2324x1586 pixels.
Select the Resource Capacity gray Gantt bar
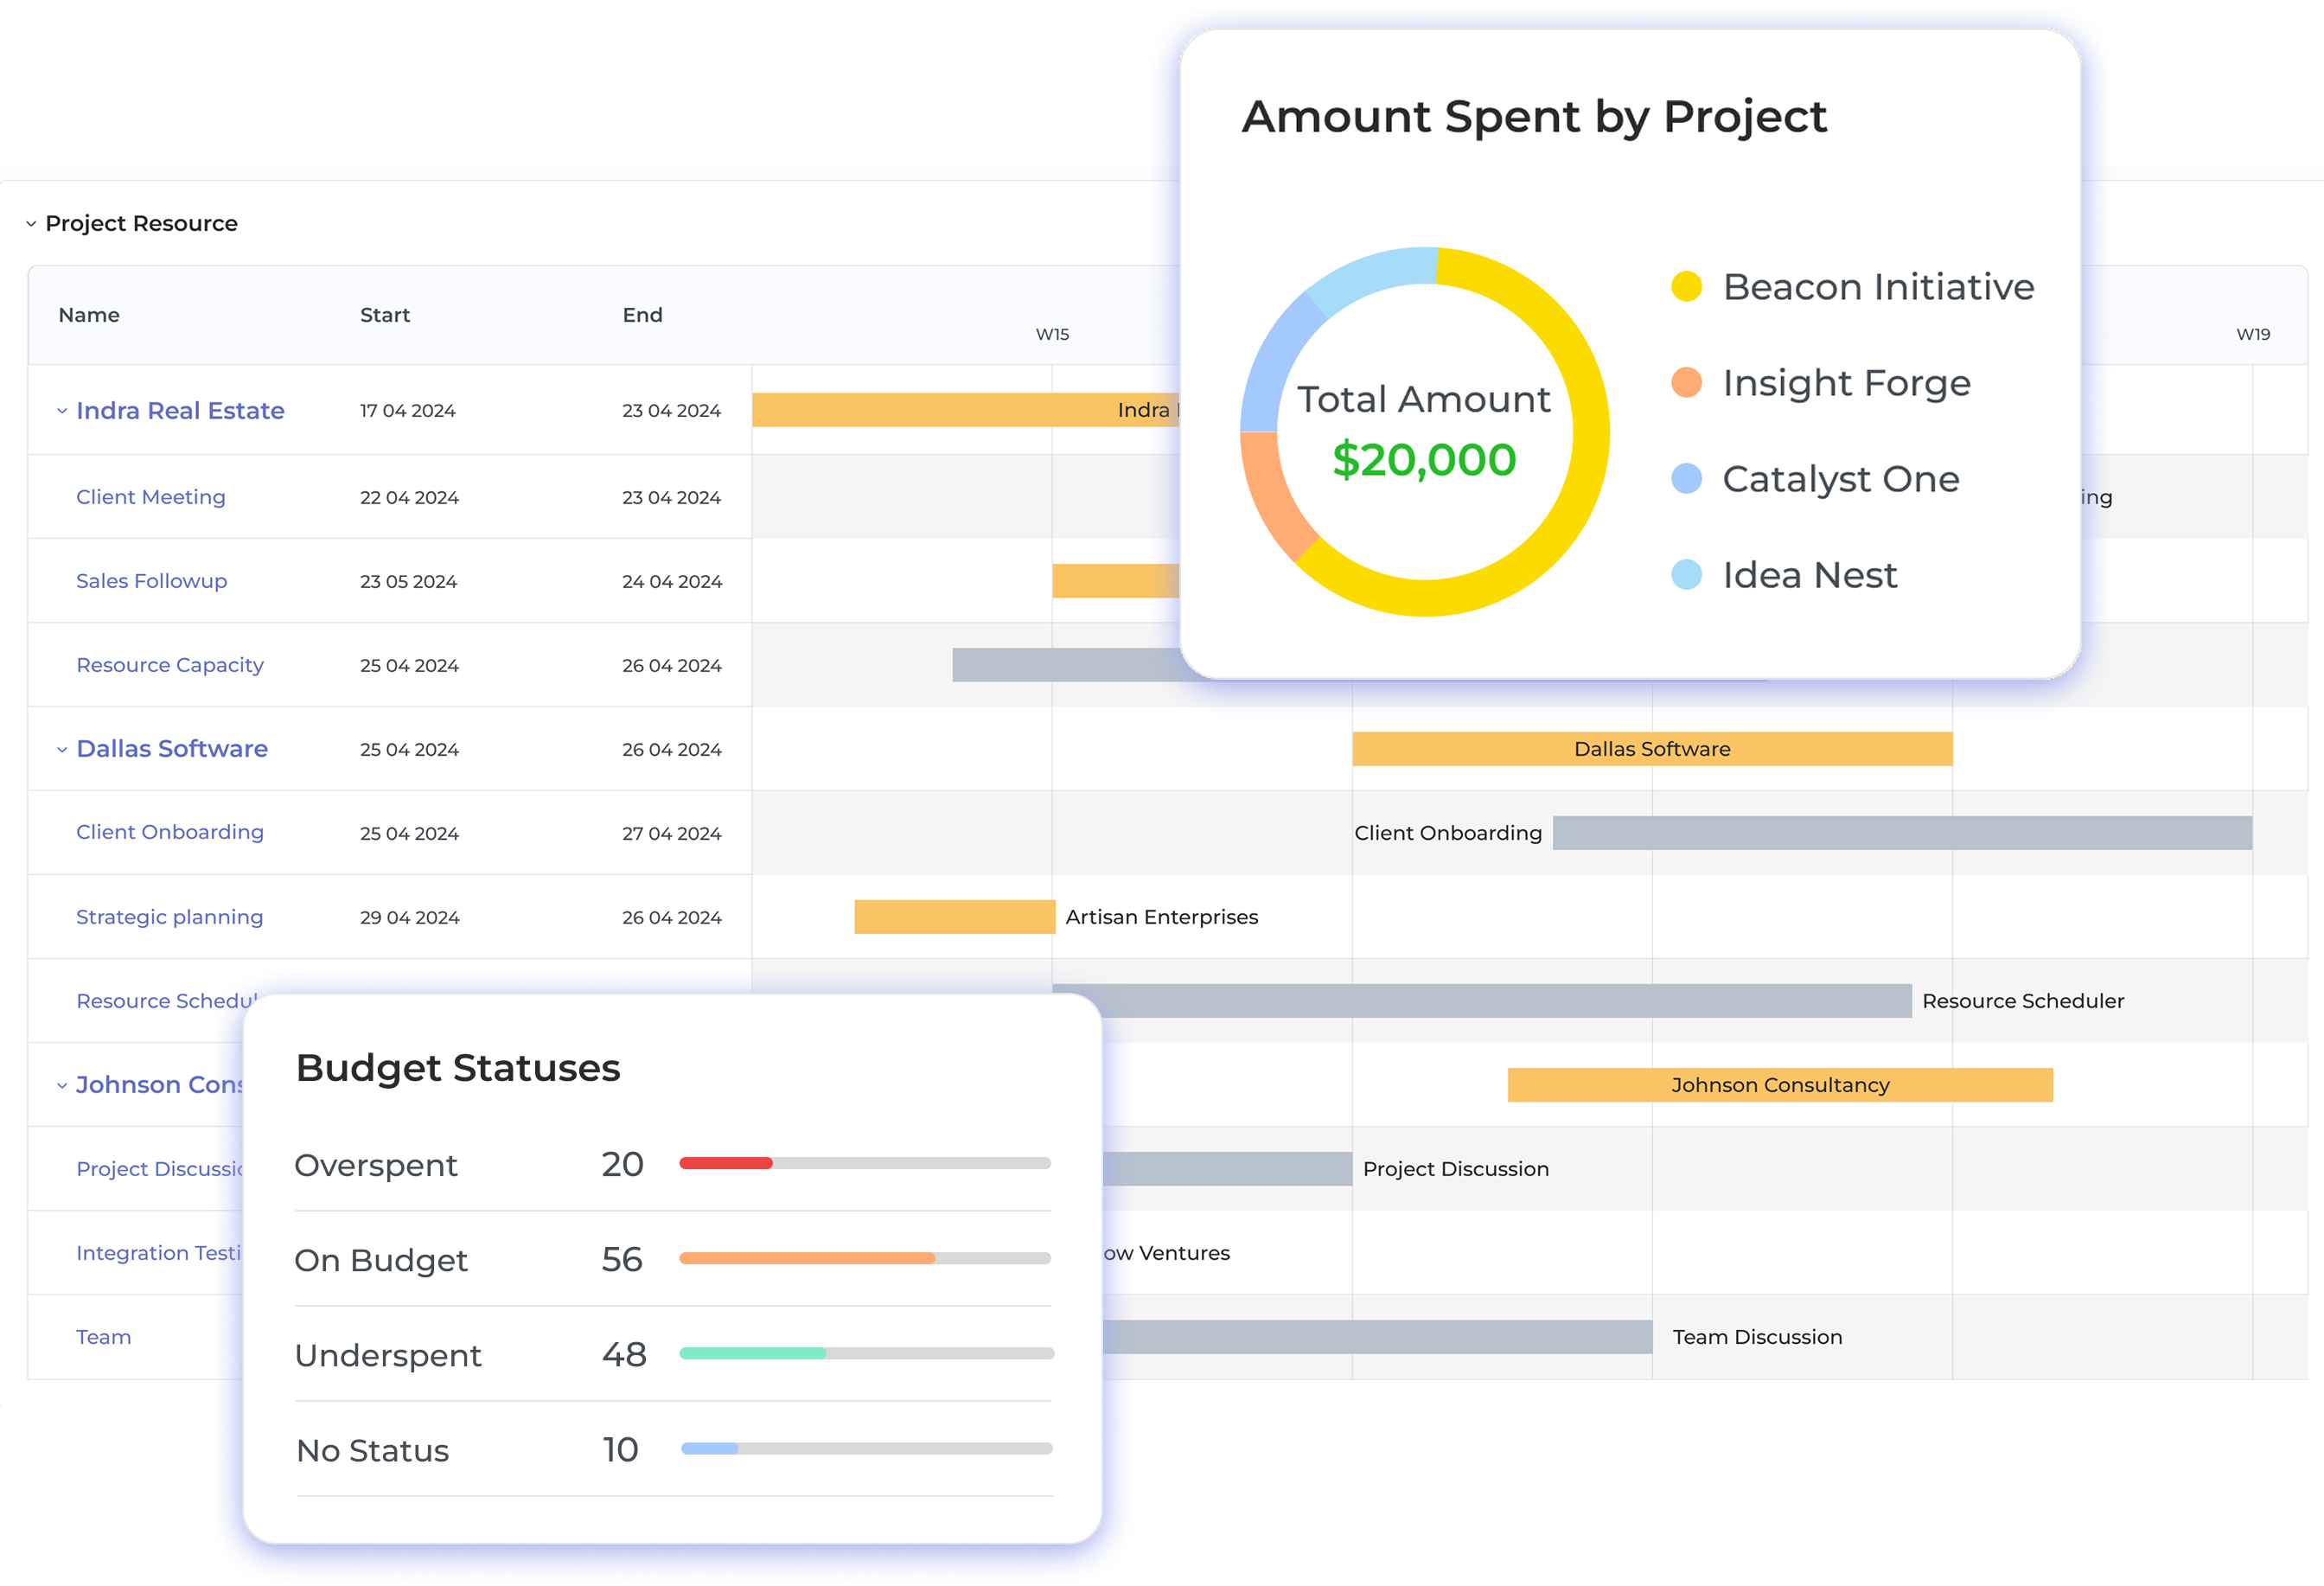[x=1066, y=665]
